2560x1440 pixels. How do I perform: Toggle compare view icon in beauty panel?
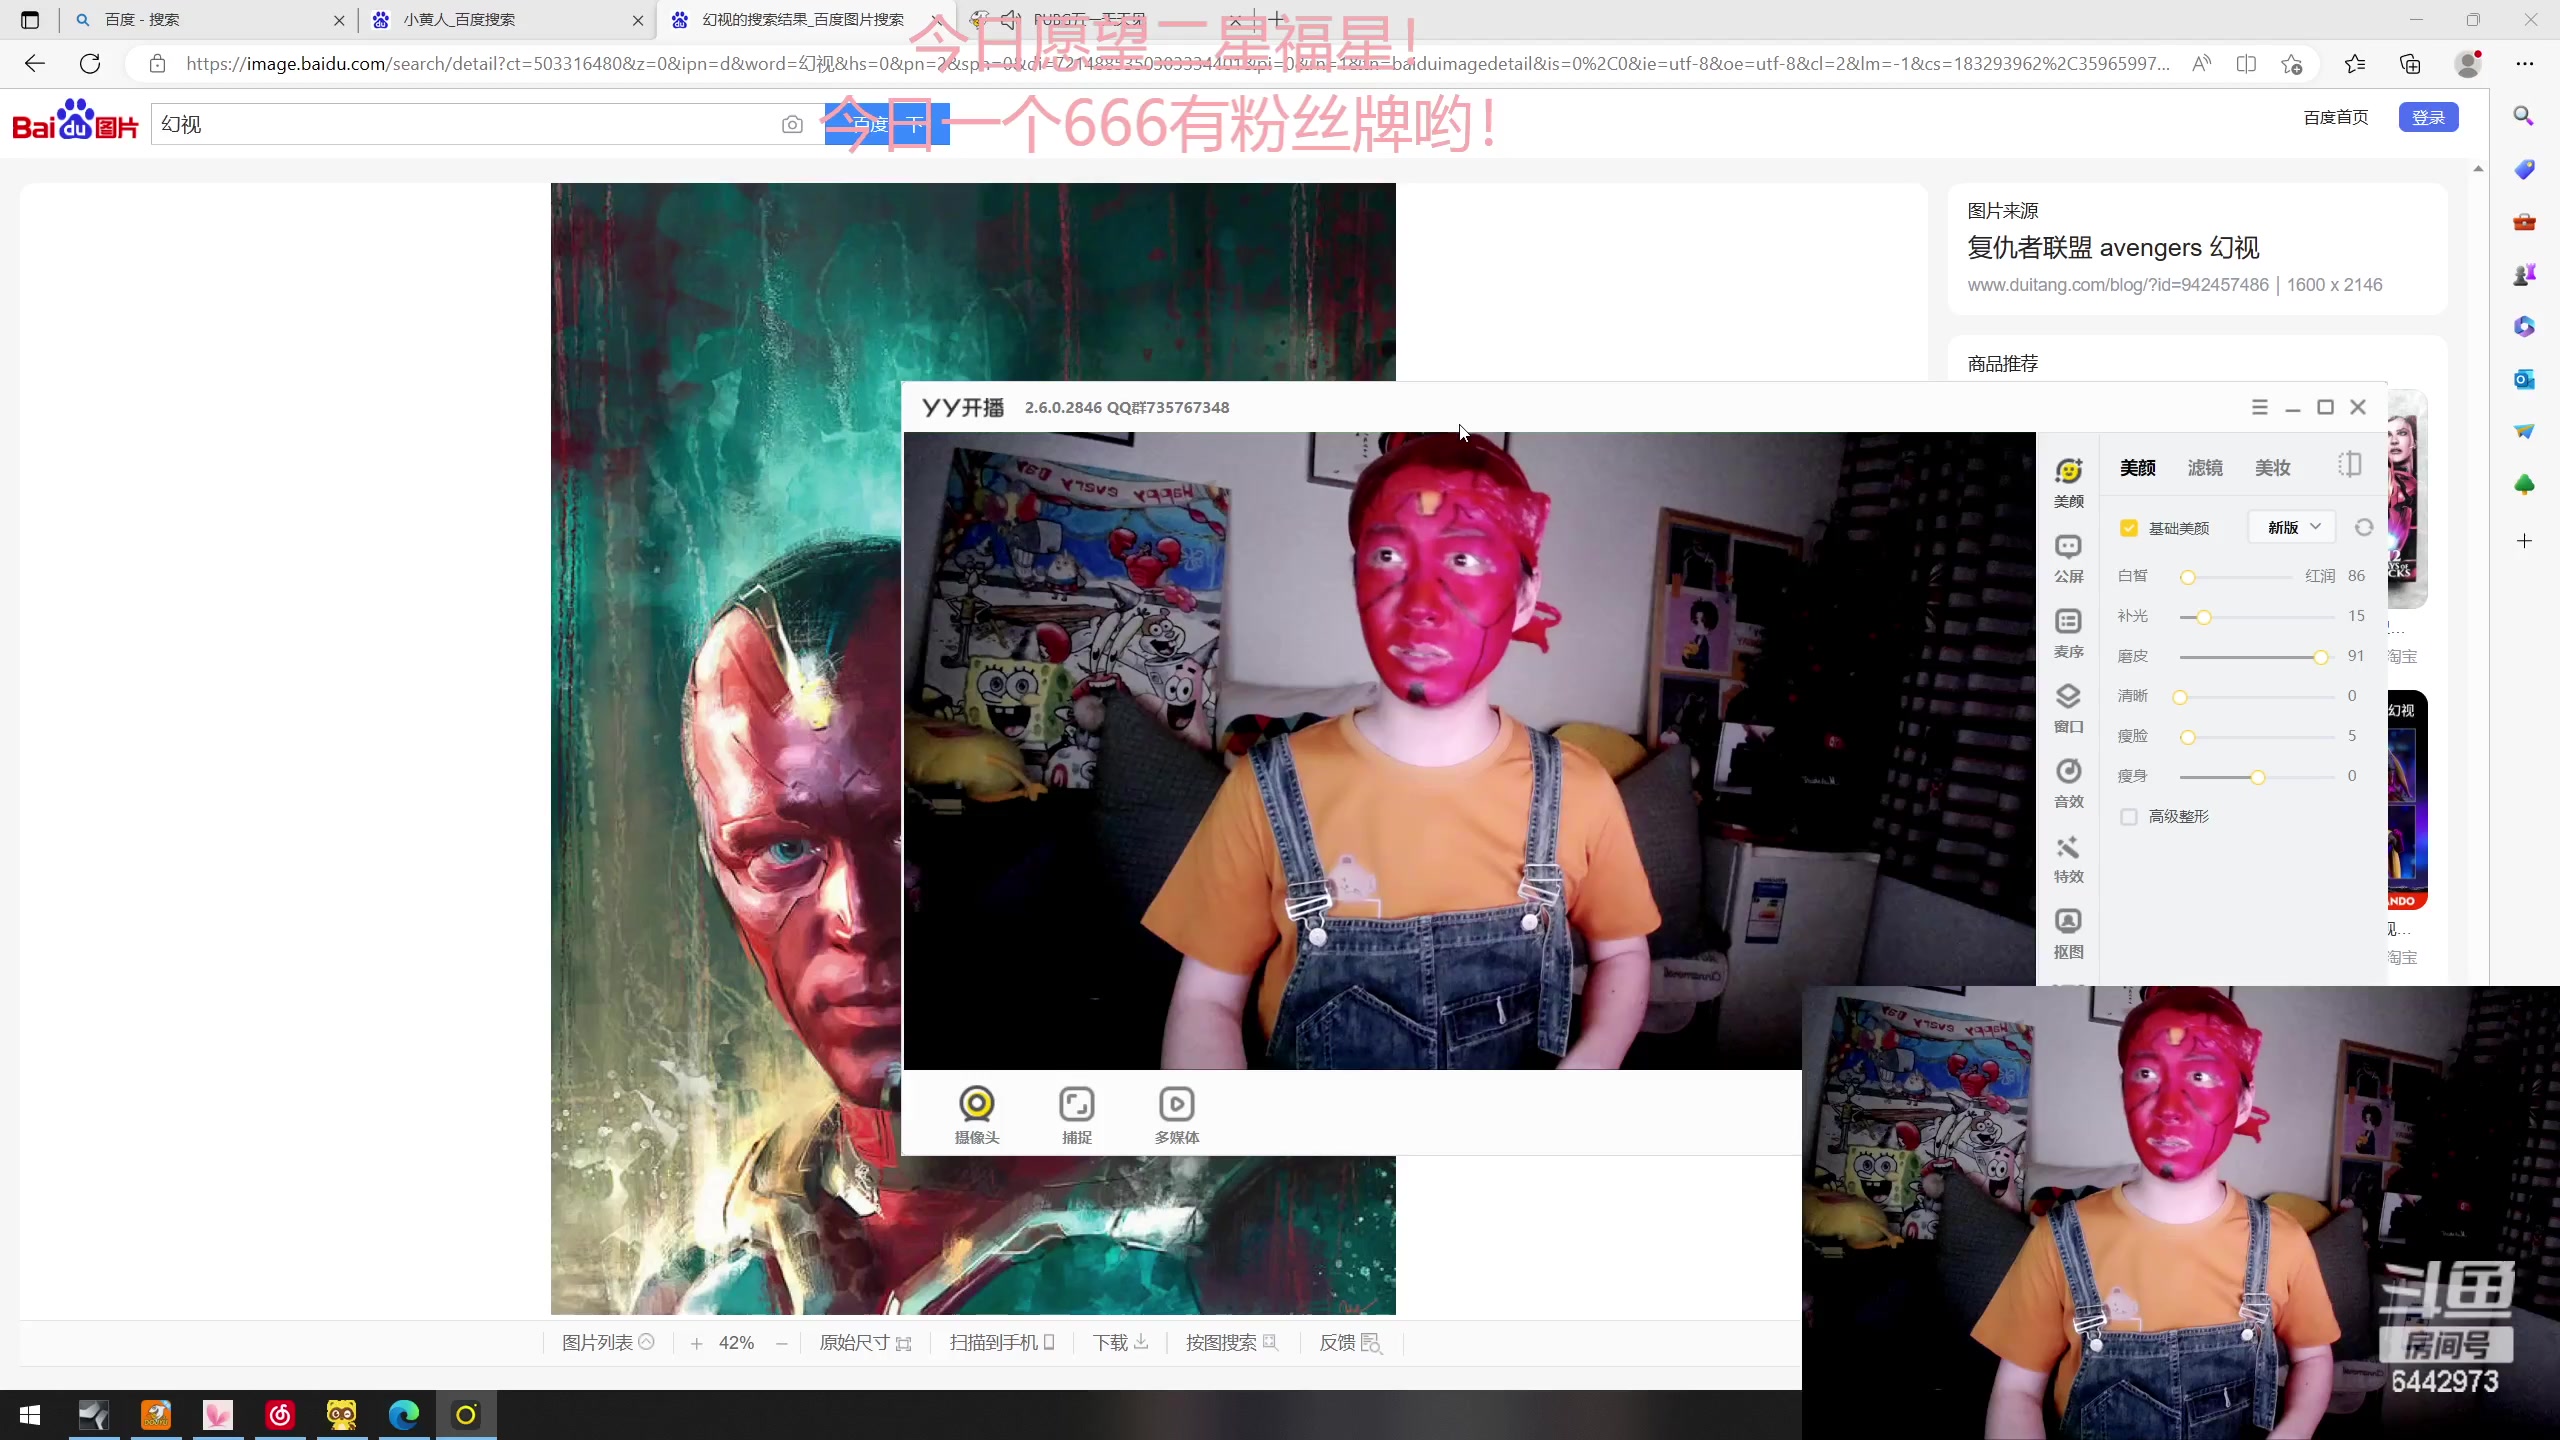pyautogui.click(x=2350, y=465)
